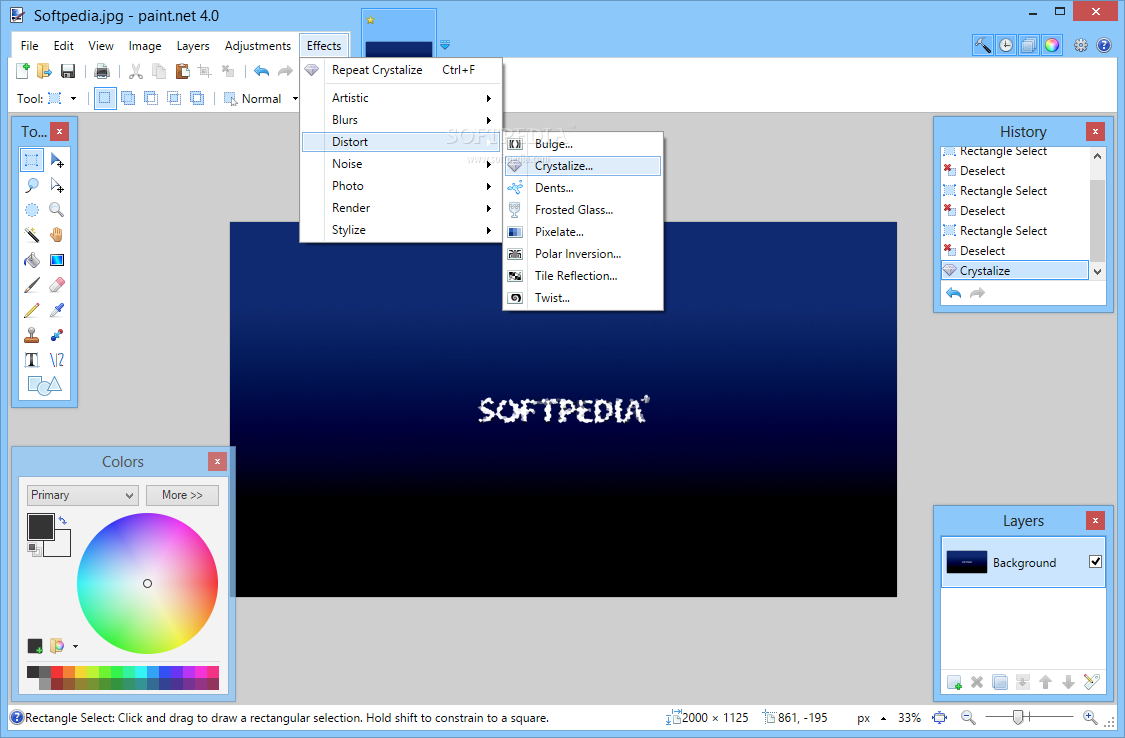Screen dimensions: 1125x738
Task: Choose Replace selection mode
Action: tap(105, 98)
